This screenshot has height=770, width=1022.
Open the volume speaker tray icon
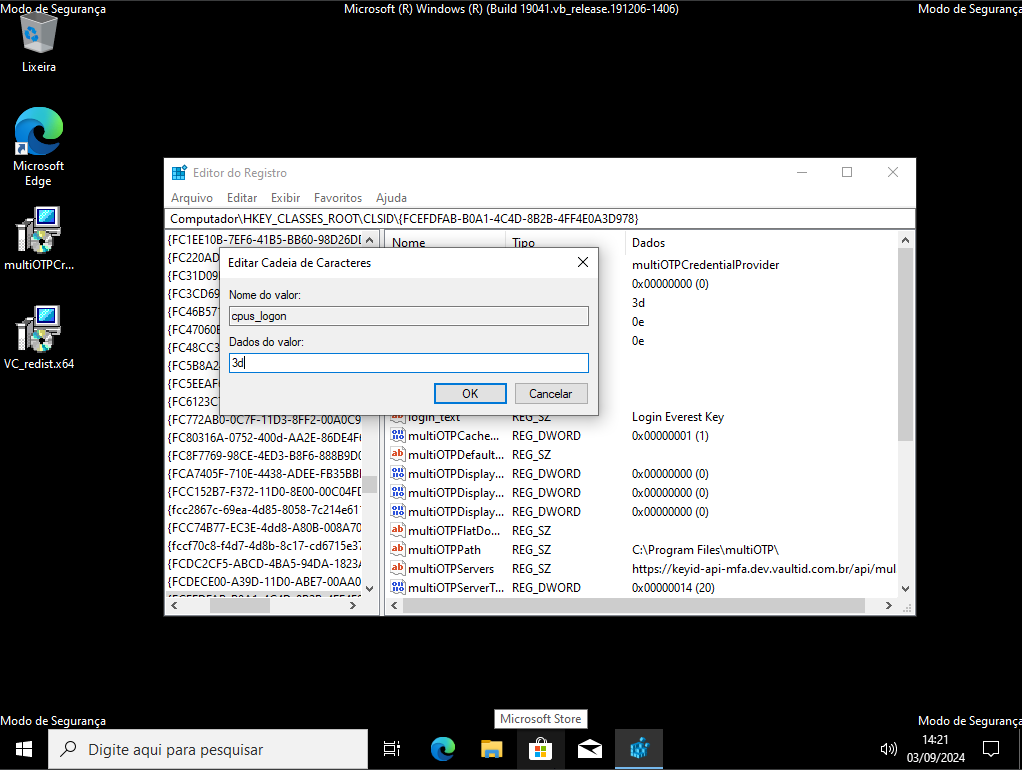(888, 749)
